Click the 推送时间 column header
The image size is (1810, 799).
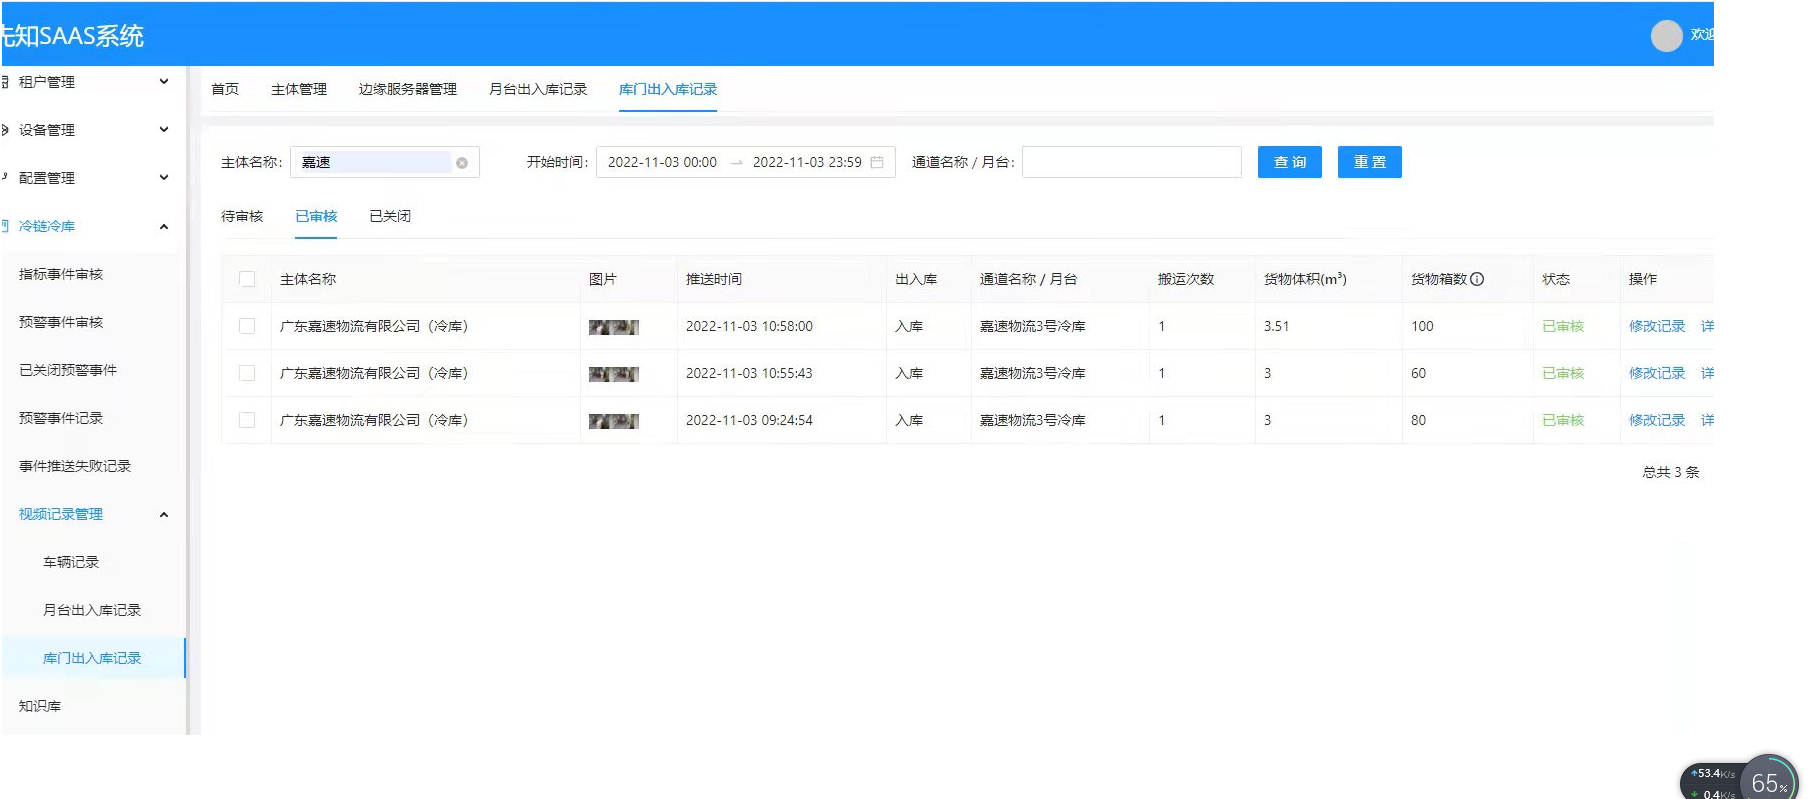coord(714,279)
